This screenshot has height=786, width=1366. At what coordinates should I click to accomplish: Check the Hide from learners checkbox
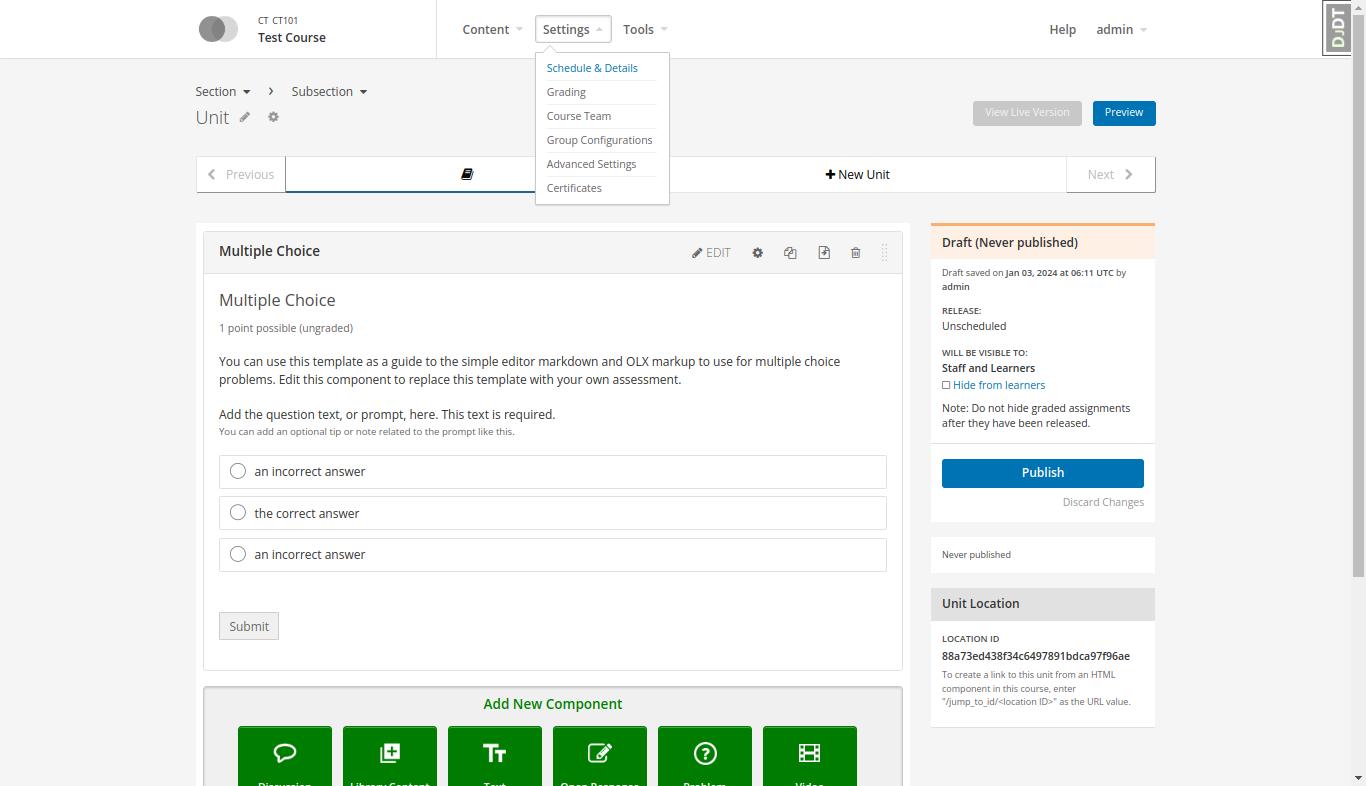click(946, 385)
